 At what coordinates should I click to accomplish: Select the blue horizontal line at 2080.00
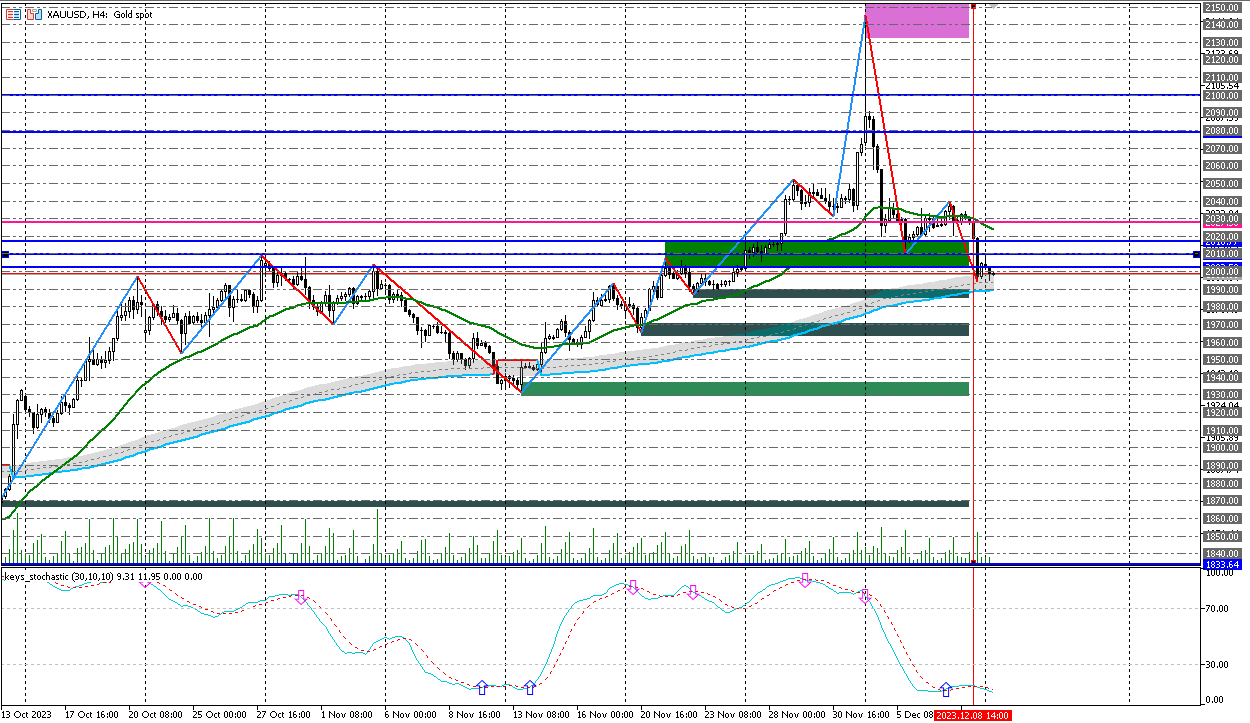point(600,131)
